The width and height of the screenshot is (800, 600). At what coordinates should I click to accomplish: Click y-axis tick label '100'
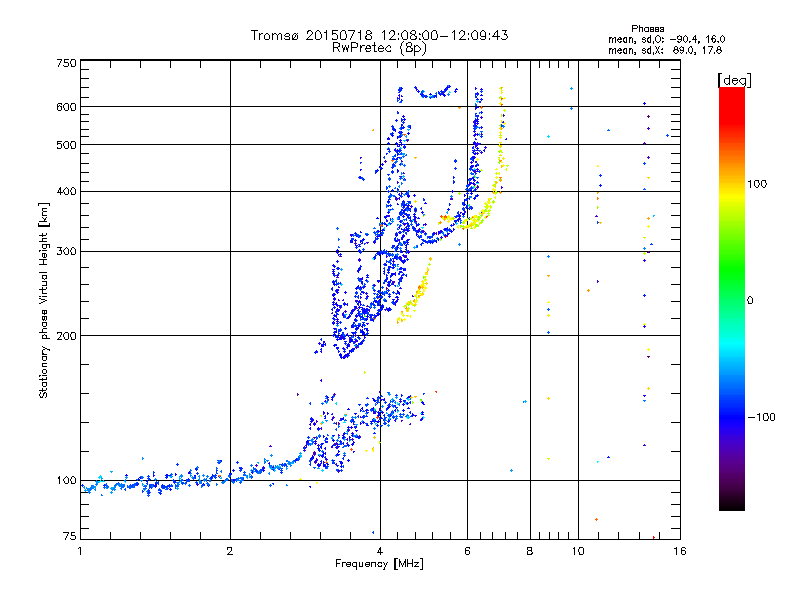[66, 481]
